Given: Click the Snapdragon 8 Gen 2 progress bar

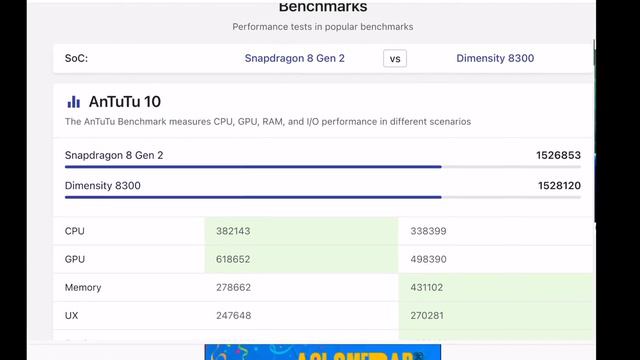Looking at the screenshot, I should point(322,167).
